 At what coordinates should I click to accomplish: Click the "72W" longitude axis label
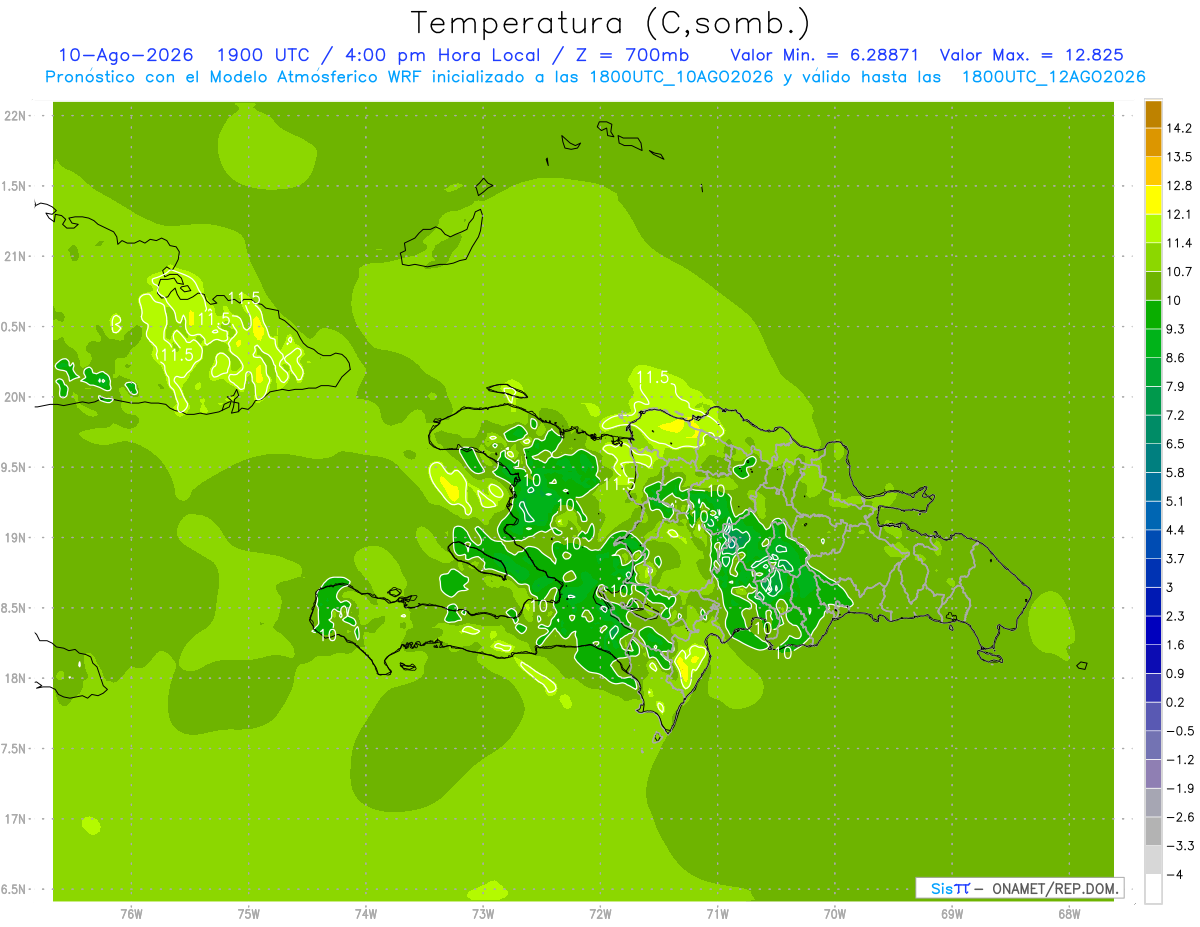point(600,914)
